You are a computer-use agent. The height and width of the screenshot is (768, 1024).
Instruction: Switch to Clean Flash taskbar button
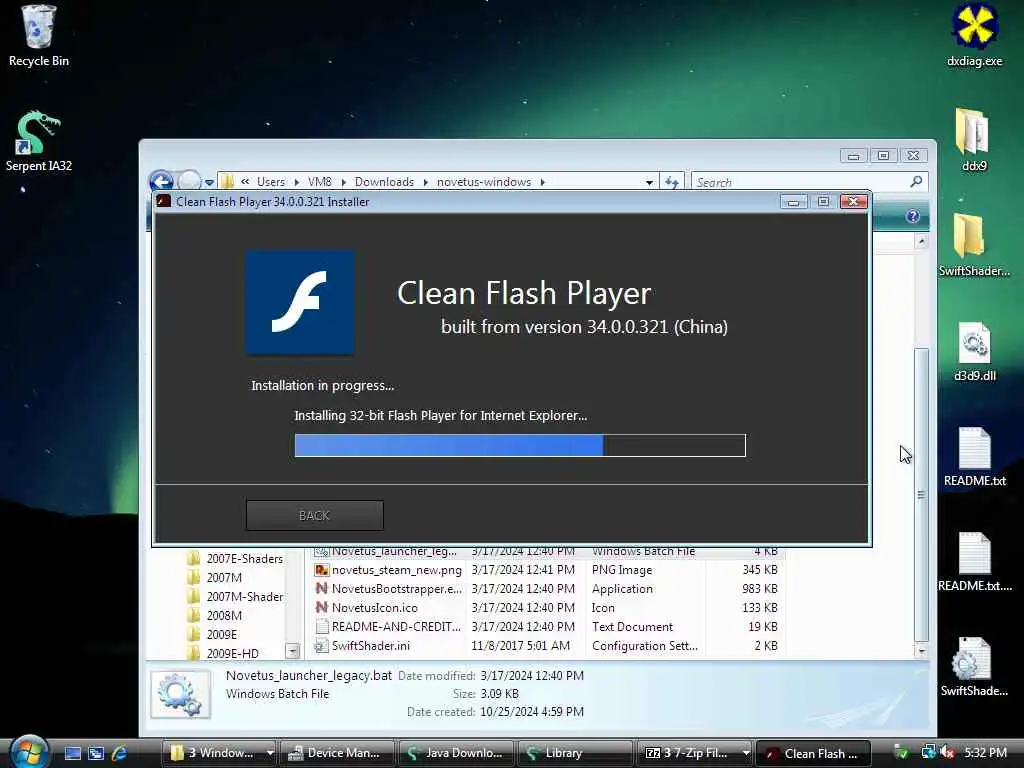pyautogui.click(x=813, y=753)
